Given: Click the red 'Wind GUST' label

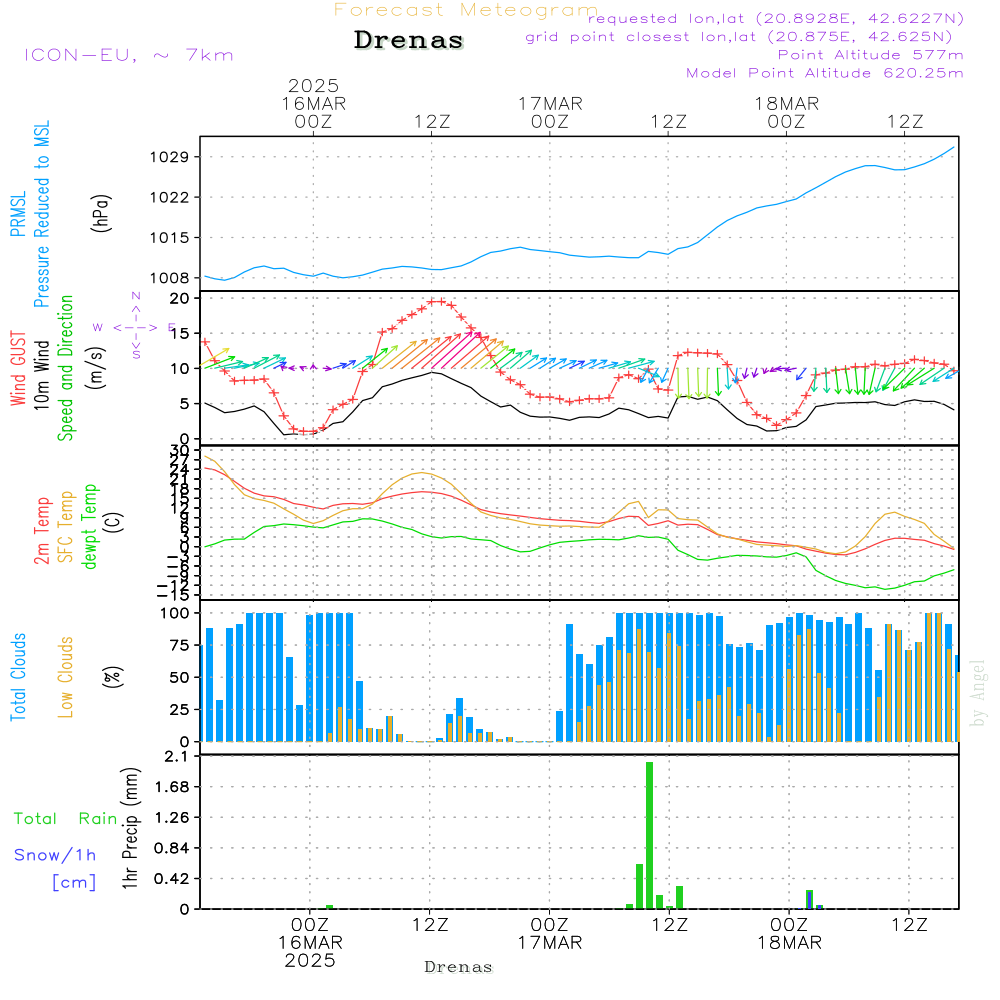Looking at the screenshot, I should click(x=18, y=368).
